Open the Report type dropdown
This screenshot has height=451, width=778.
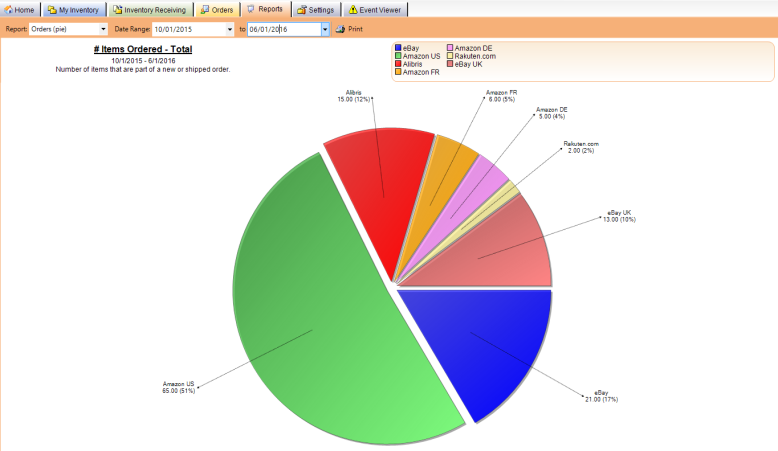pyautogui.click(x=103, y=29)
